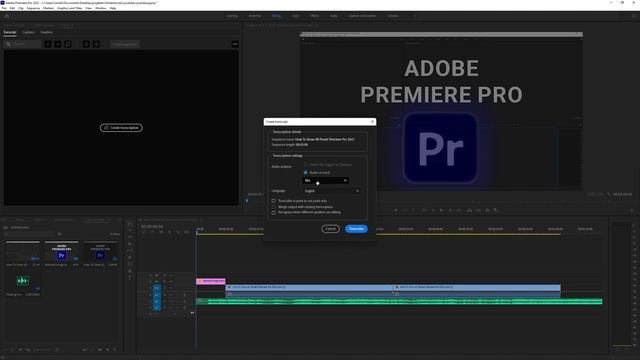Enable Transcribe in point to out point only
The width and height of the screenshot is (640, 360).
click(273, 201)
